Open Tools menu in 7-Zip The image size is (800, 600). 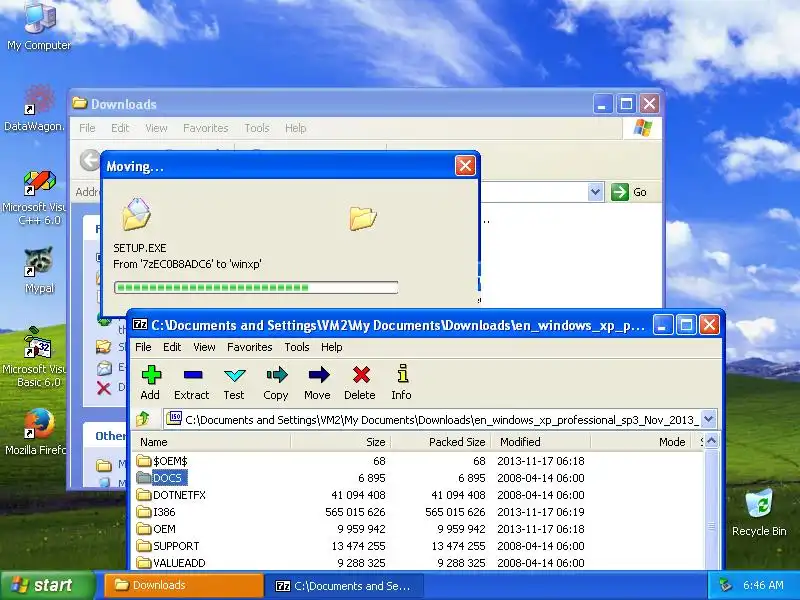pos(296,347)
